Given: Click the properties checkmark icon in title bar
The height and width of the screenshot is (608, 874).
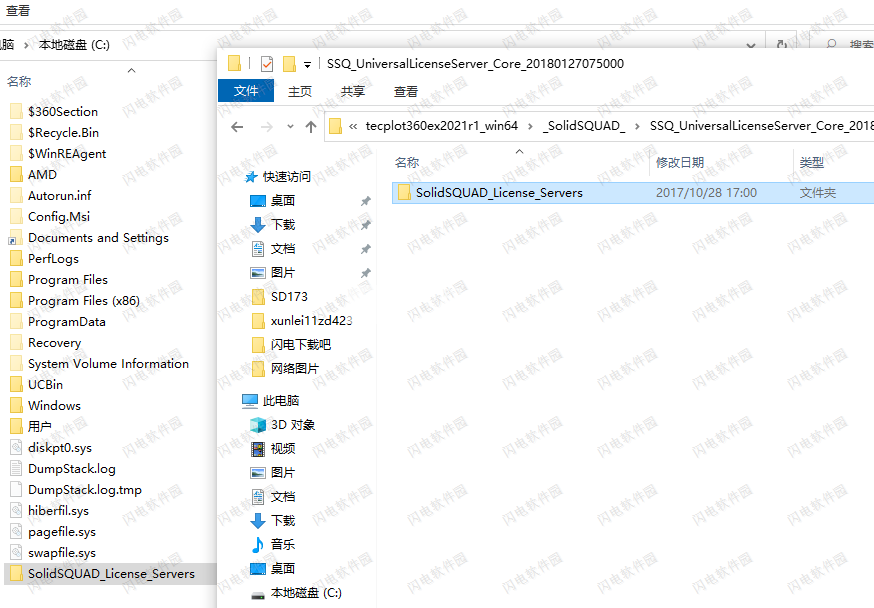Looking at the screenshot, I should [267, 64].
